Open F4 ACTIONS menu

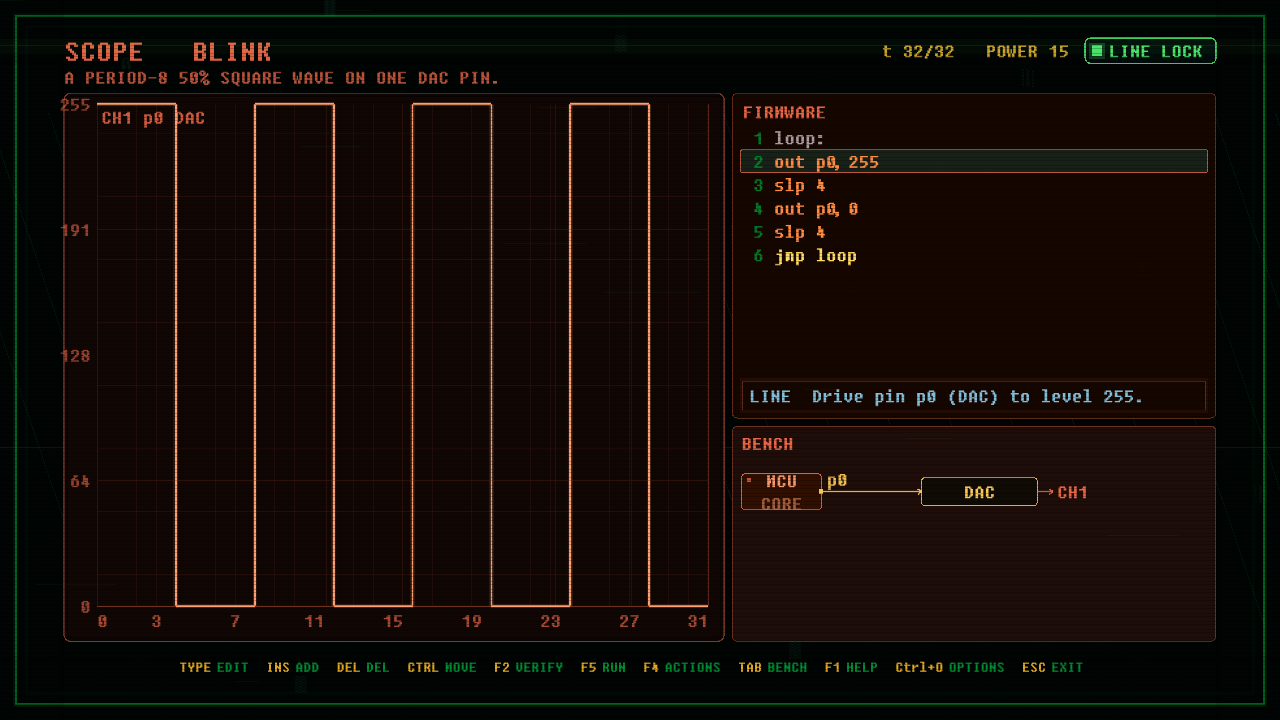(x=682, y=667)
